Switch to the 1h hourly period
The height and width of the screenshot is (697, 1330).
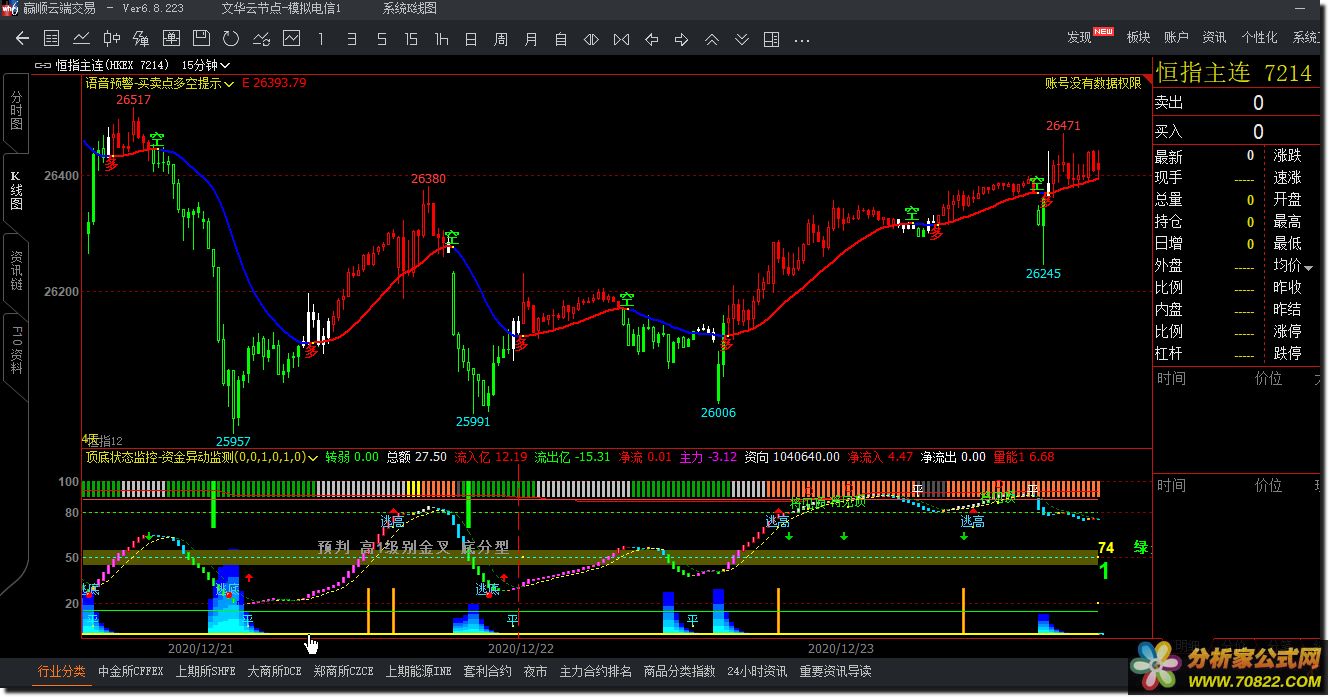(441, 39)
